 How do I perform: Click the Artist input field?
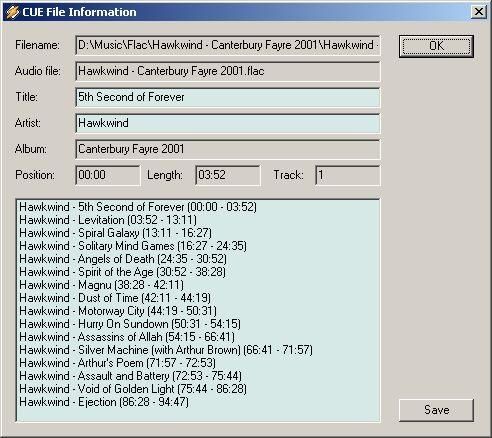(228, 123)
